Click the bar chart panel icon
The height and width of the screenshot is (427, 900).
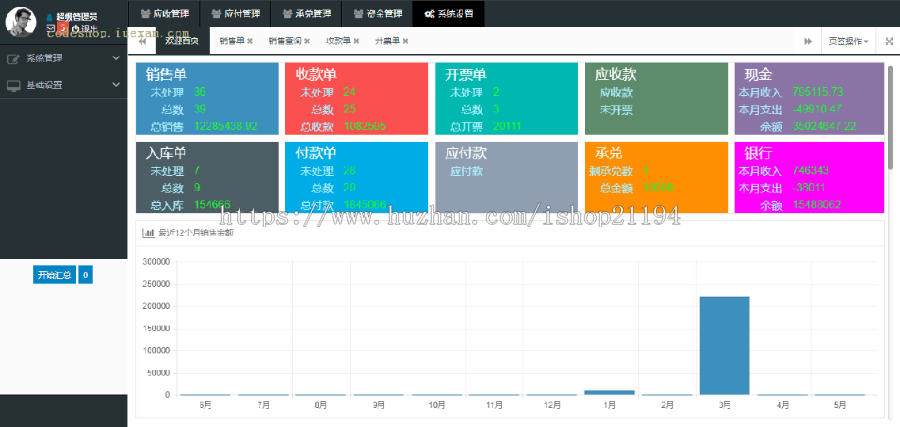point(148,232)
